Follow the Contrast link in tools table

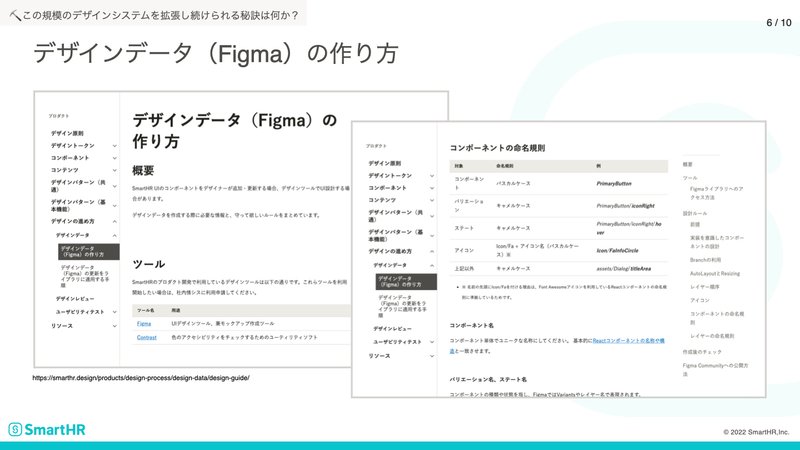146,338
